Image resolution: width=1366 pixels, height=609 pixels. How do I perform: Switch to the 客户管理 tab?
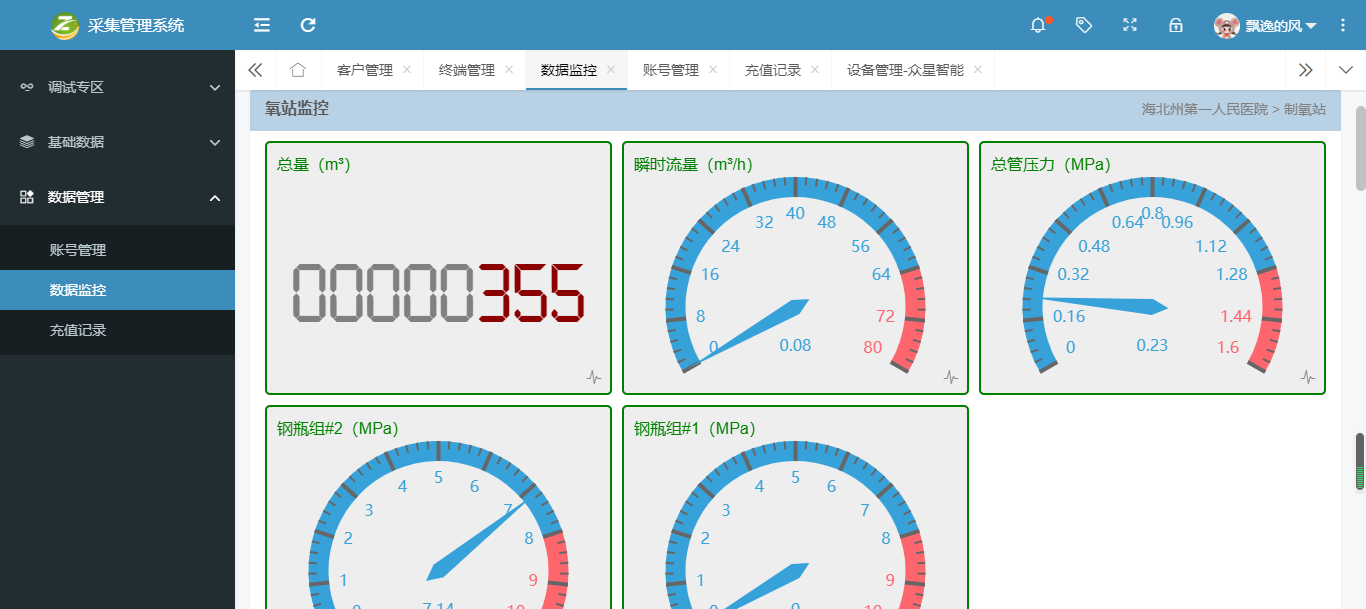[x=365, y=70]
